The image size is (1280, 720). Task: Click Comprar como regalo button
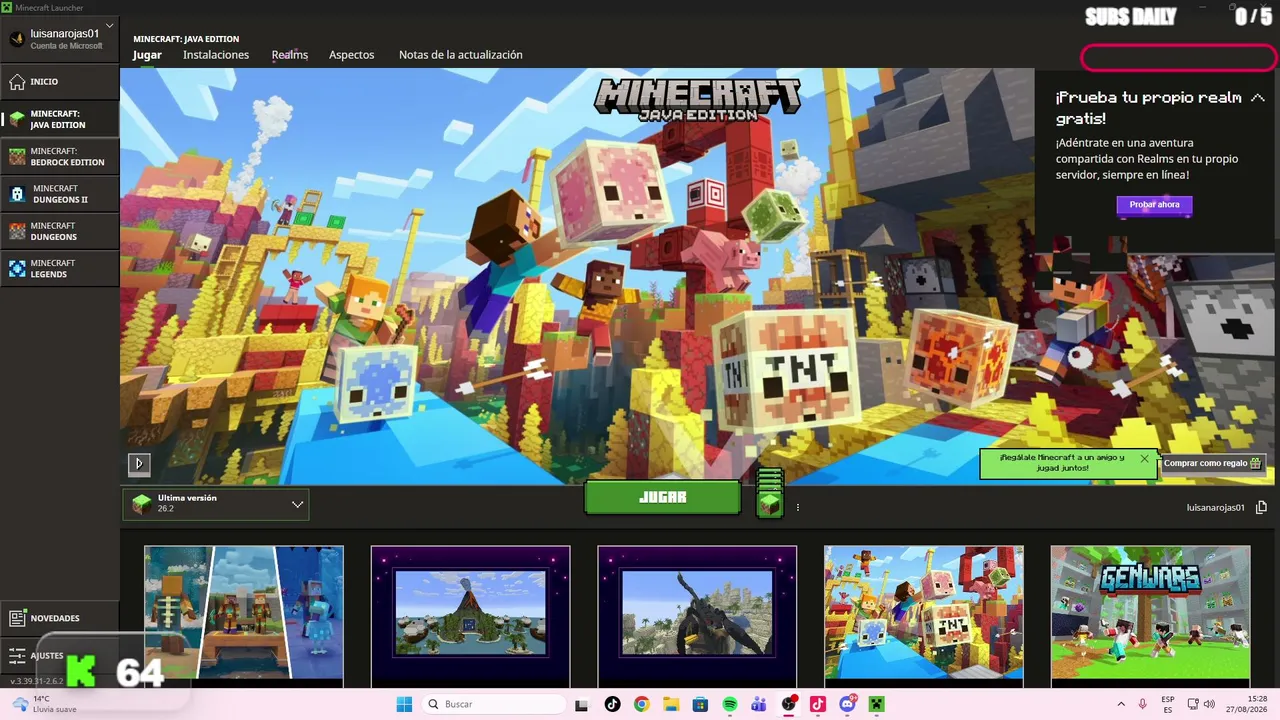coord(1214,463)
